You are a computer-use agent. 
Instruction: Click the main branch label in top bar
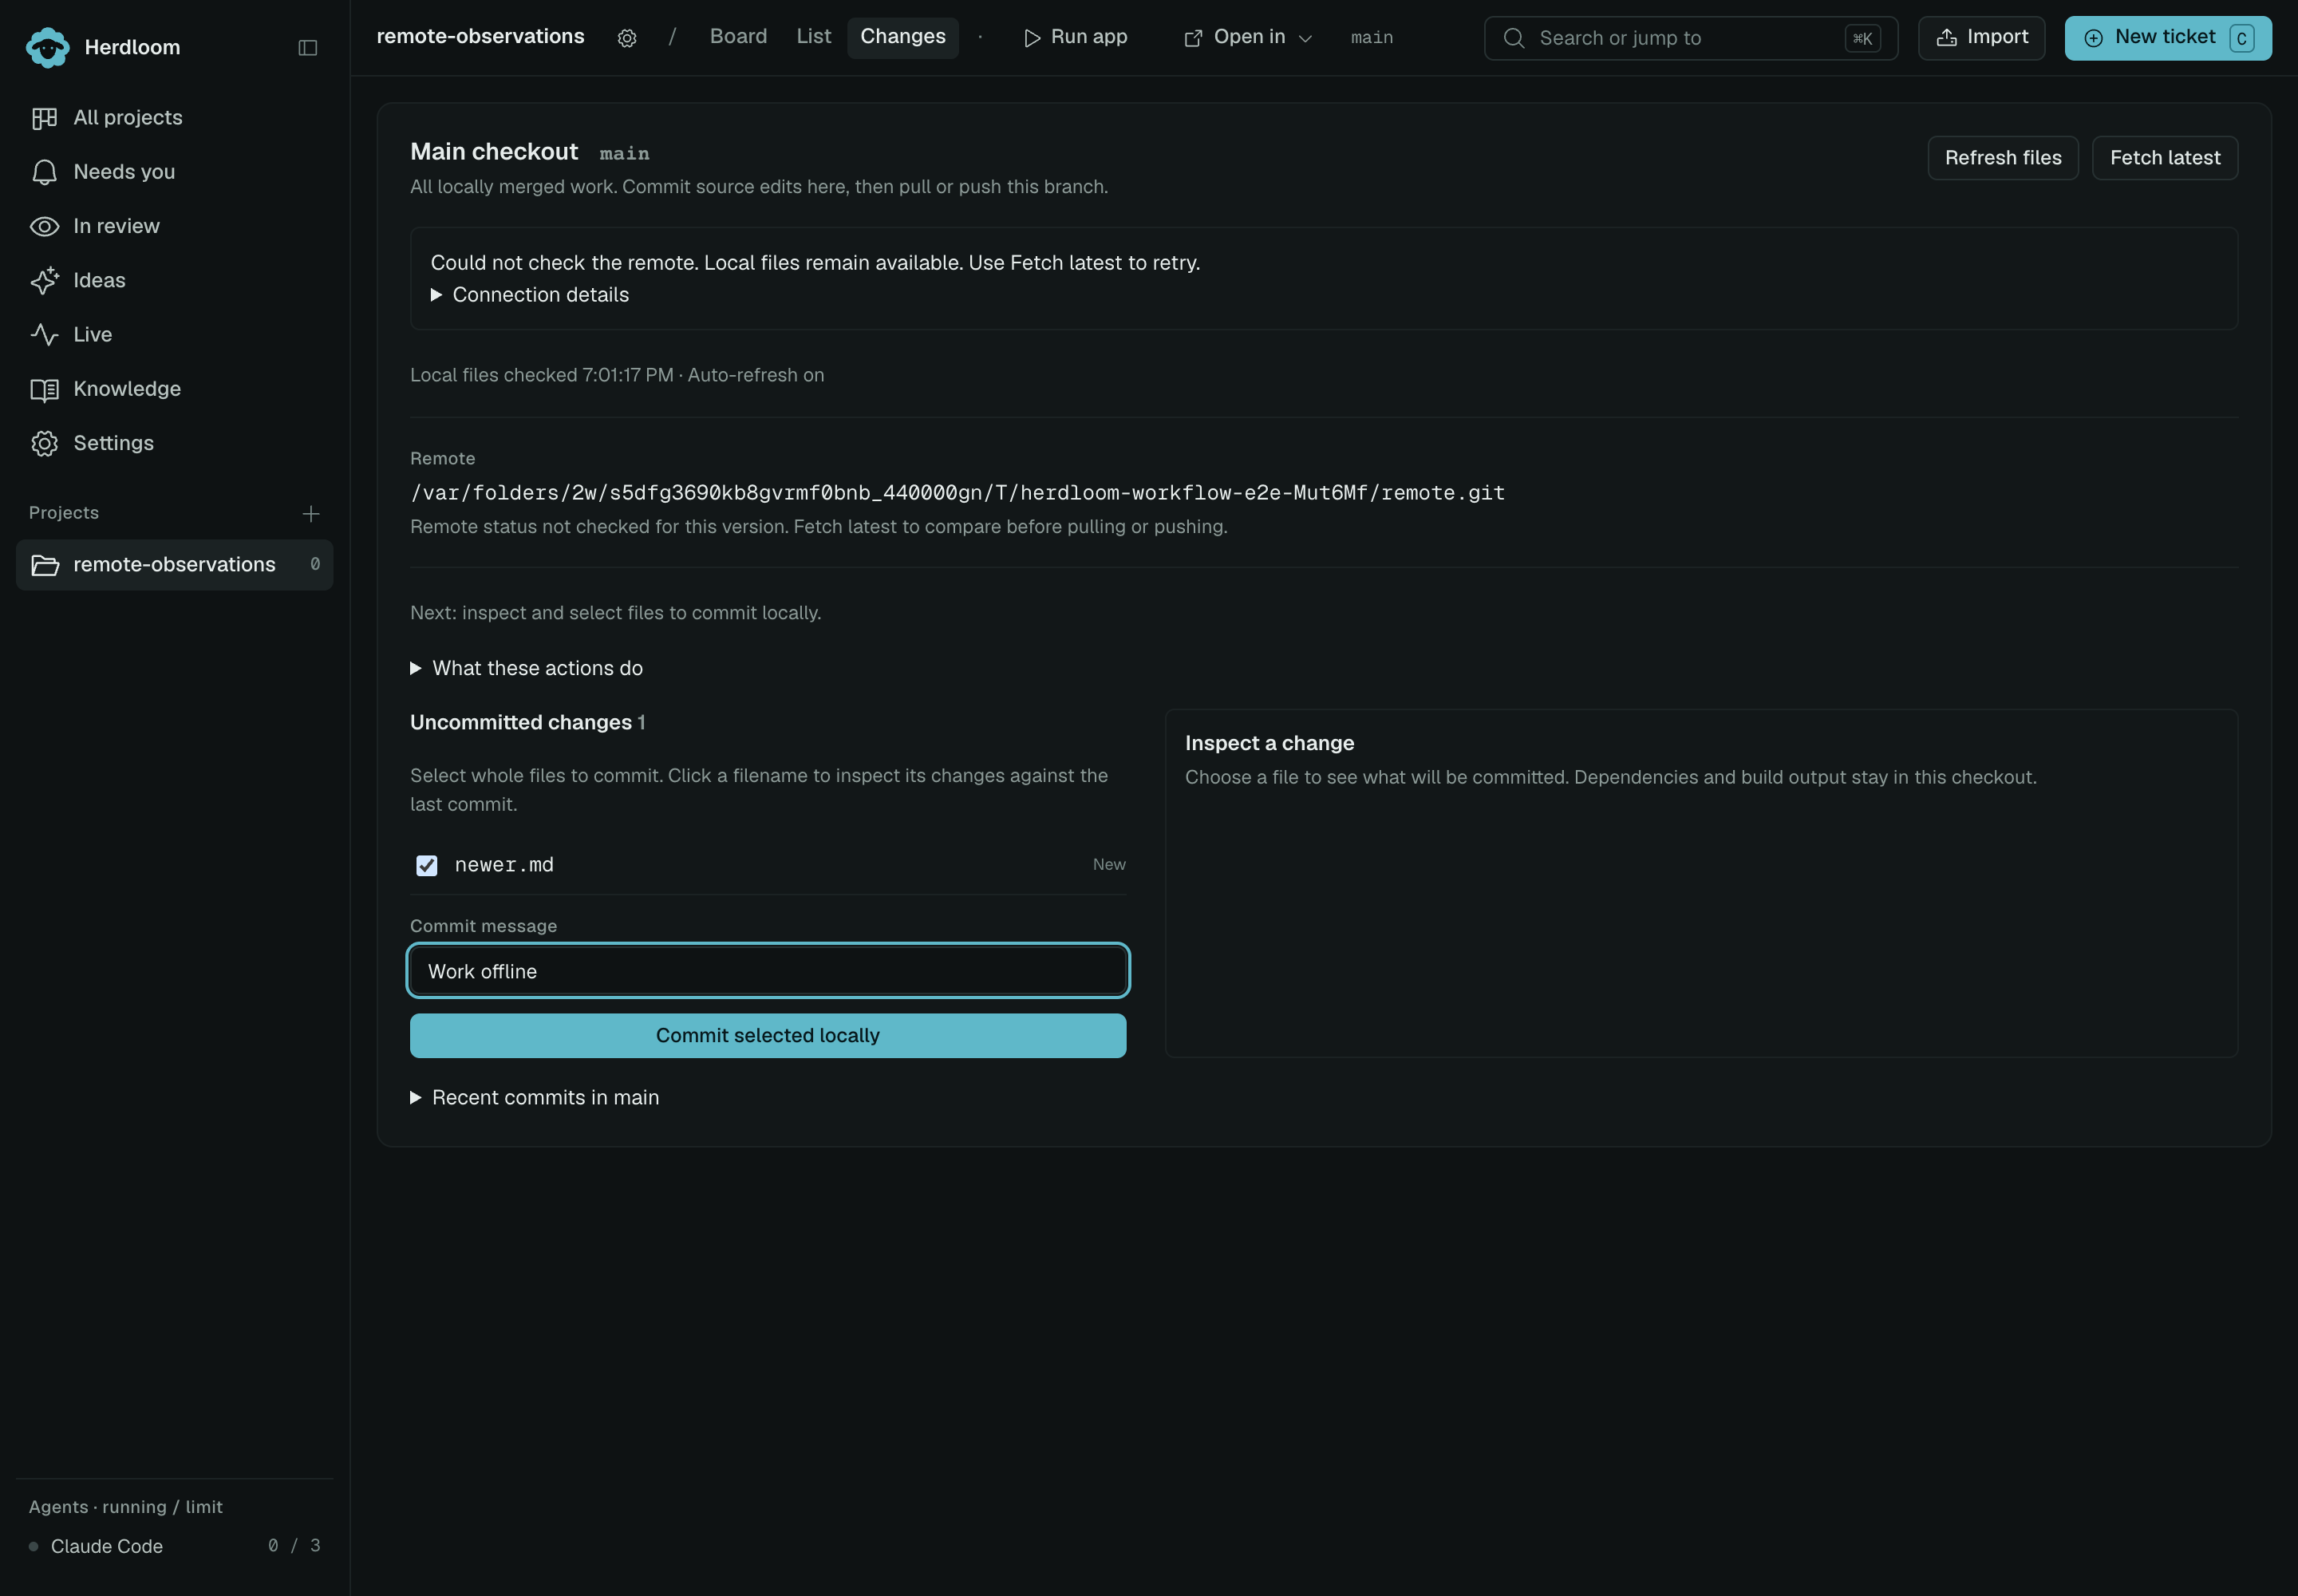tap(1371, 38)
